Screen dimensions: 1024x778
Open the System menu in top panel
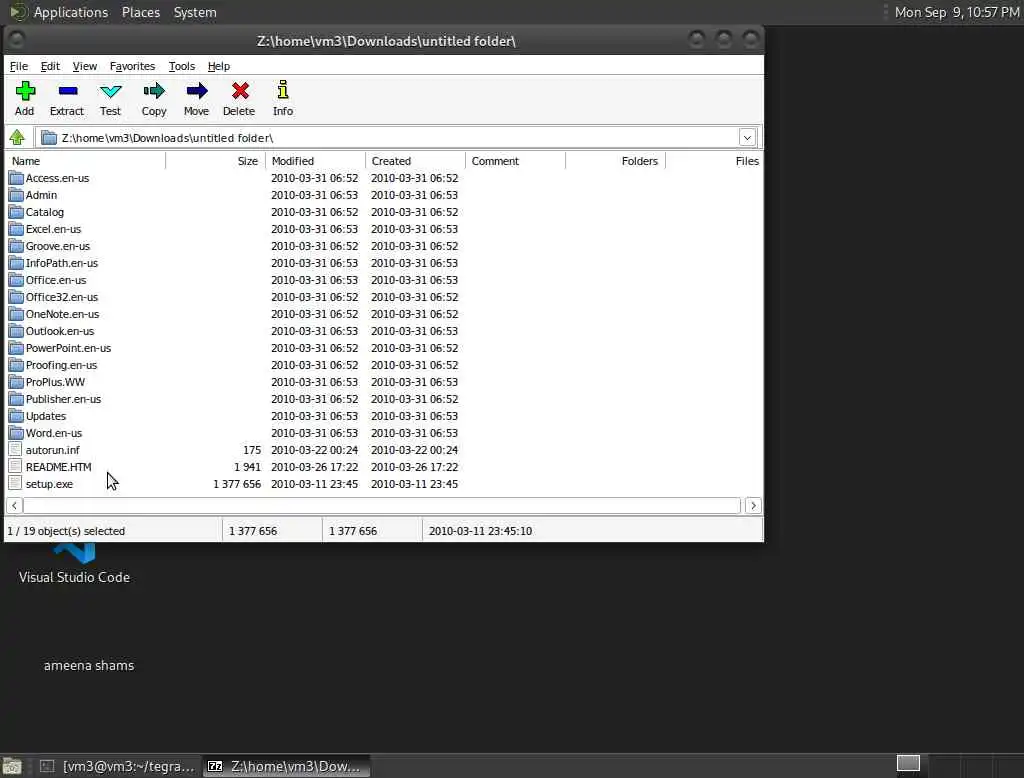click(195, 12)
